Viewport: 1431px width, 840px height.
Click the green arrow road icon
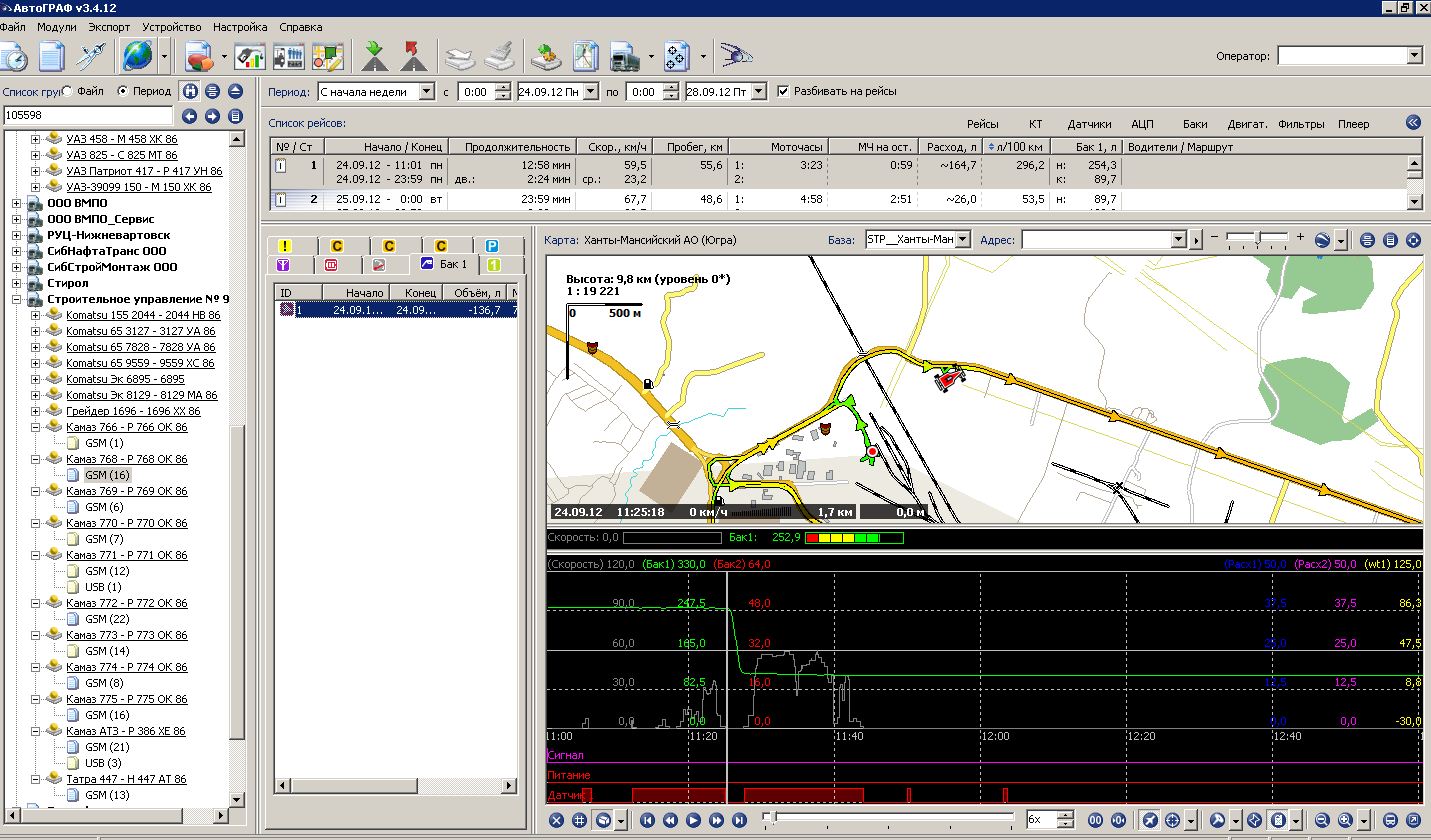coord(375,57)
